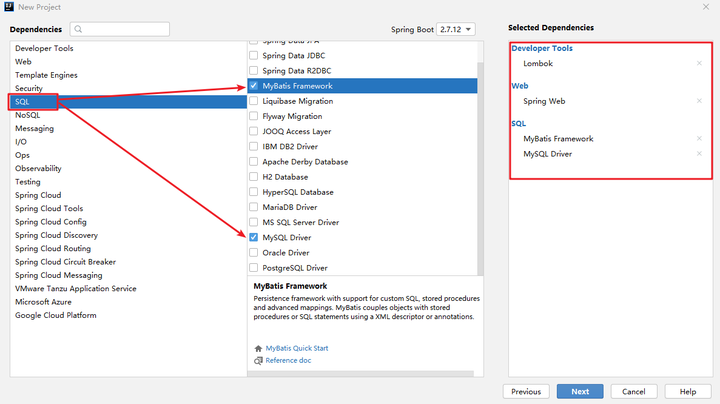Screen dimensions: 720x404
Task: Check Liquibase Migration checkbox
Action: coord(253,101)
